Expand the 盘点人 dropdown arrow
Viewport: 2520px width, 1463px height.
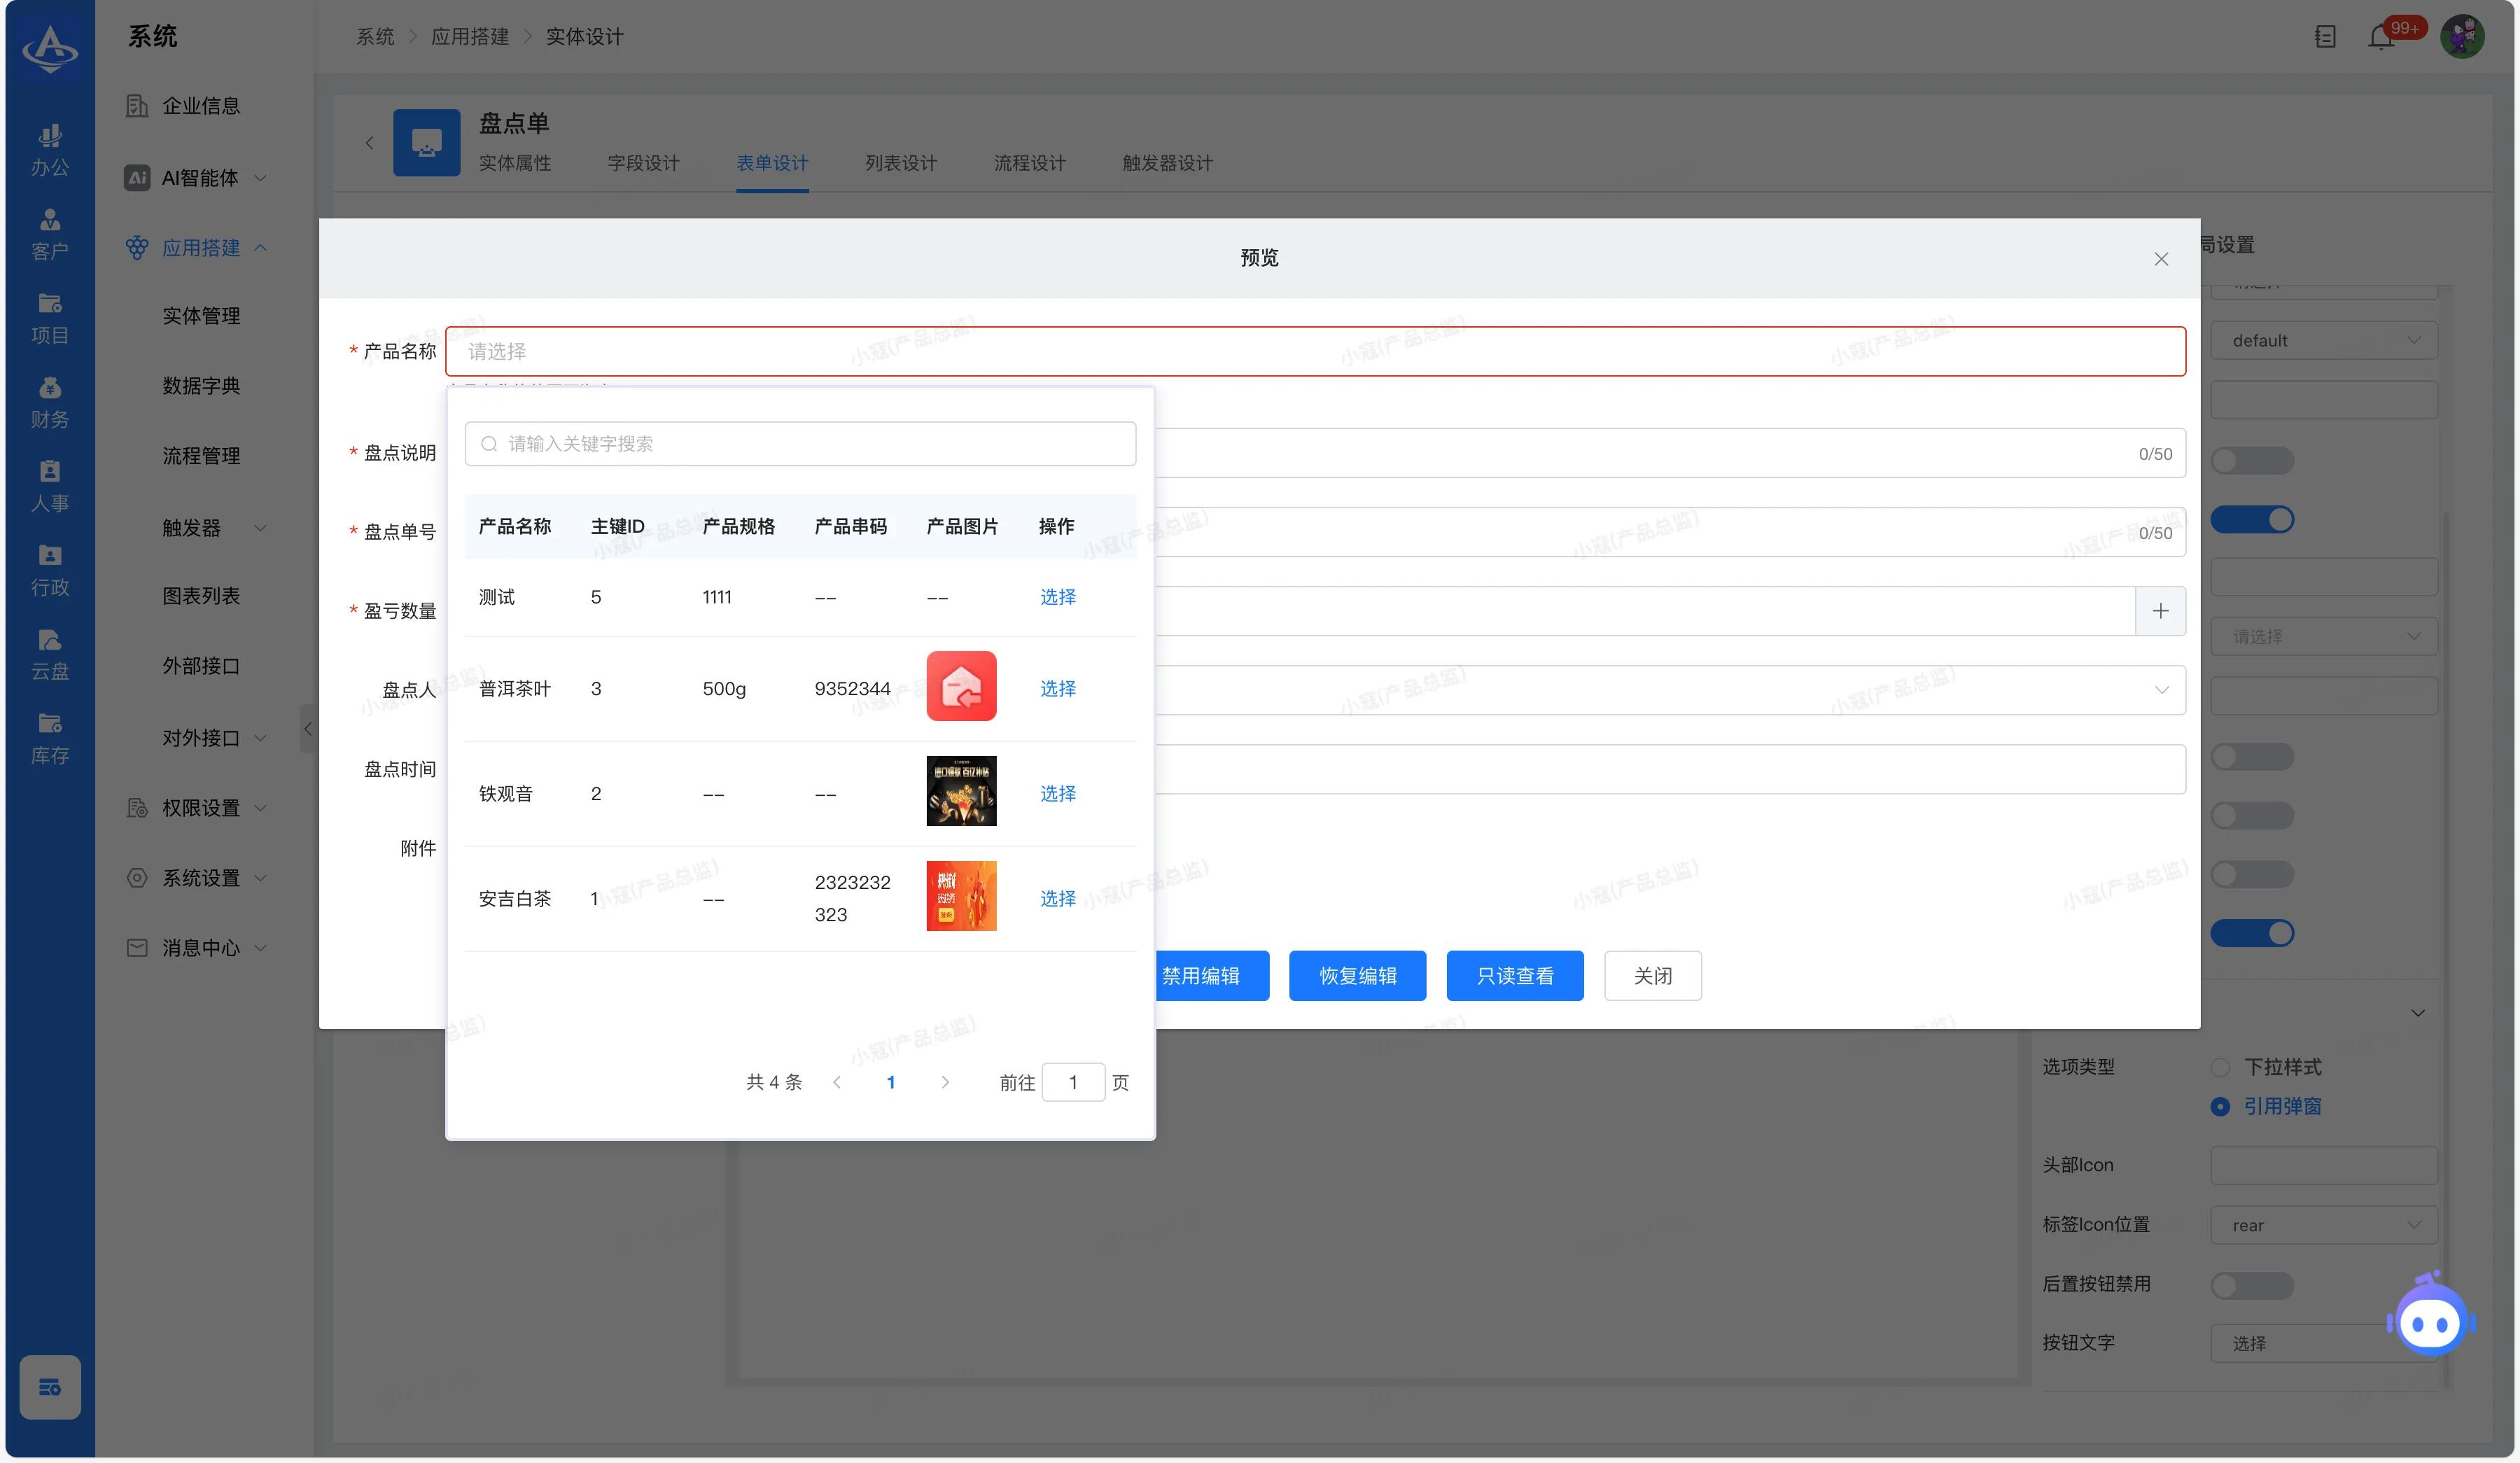pyautogui.click(x=2161, y=690)
